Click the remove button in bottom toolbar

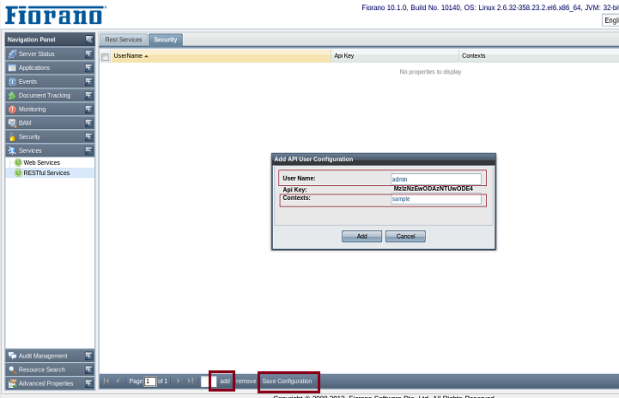[246, 381]
